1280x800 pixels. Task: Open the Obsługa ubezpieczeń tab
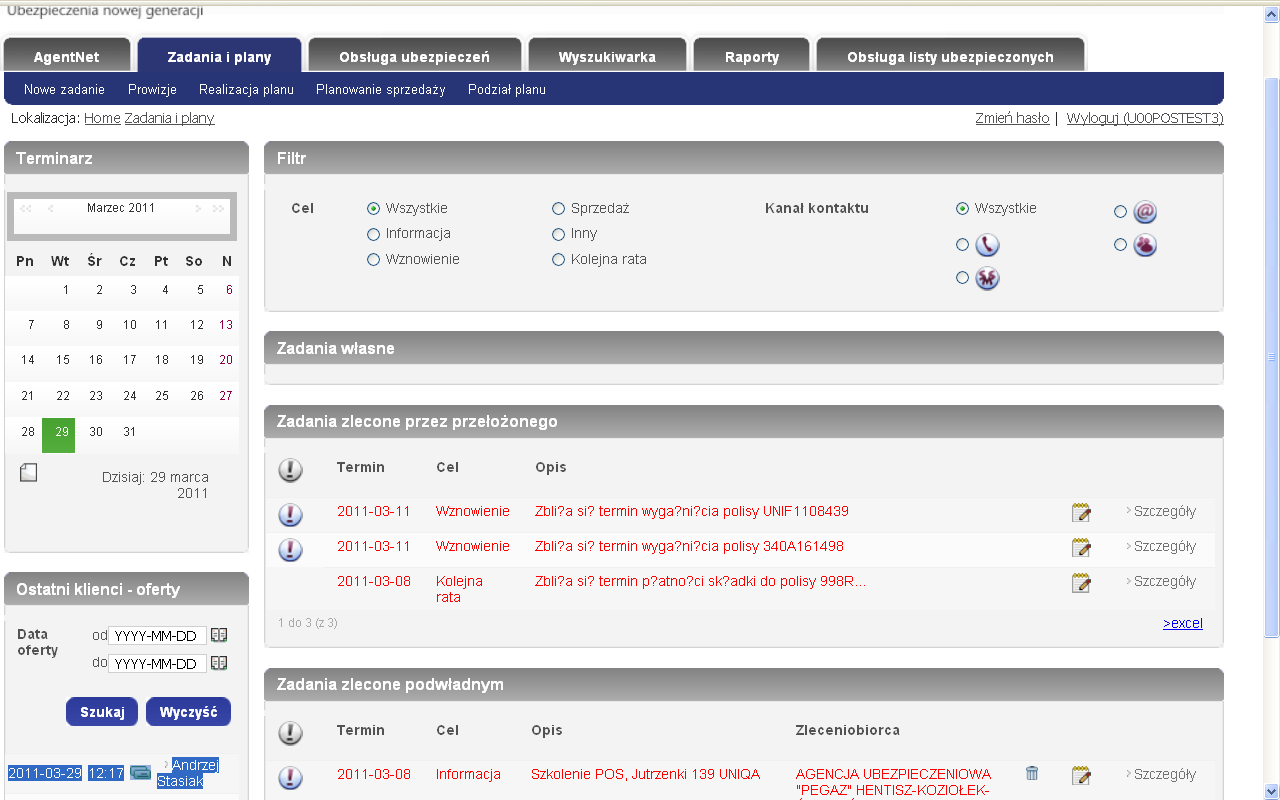(x=414, y=57)
